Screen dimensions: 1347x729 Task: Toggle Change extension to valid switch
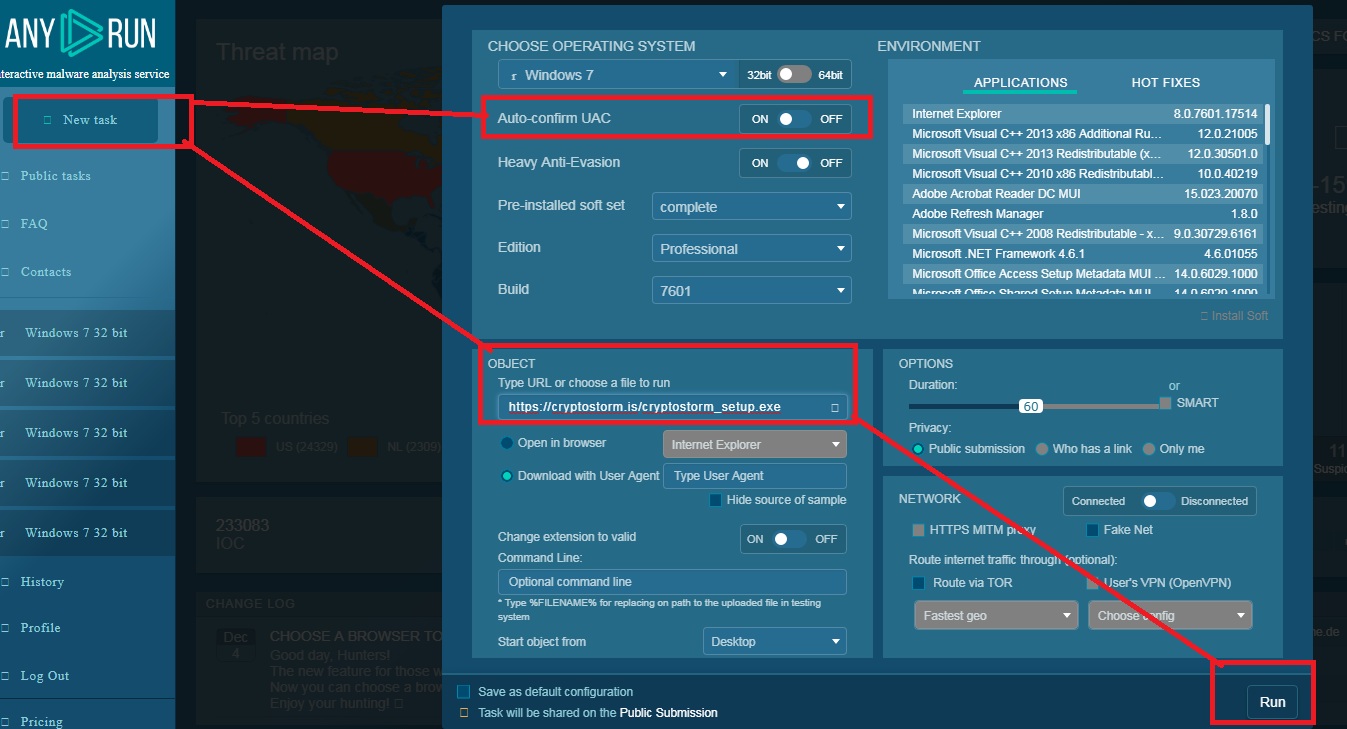(792, 539)
